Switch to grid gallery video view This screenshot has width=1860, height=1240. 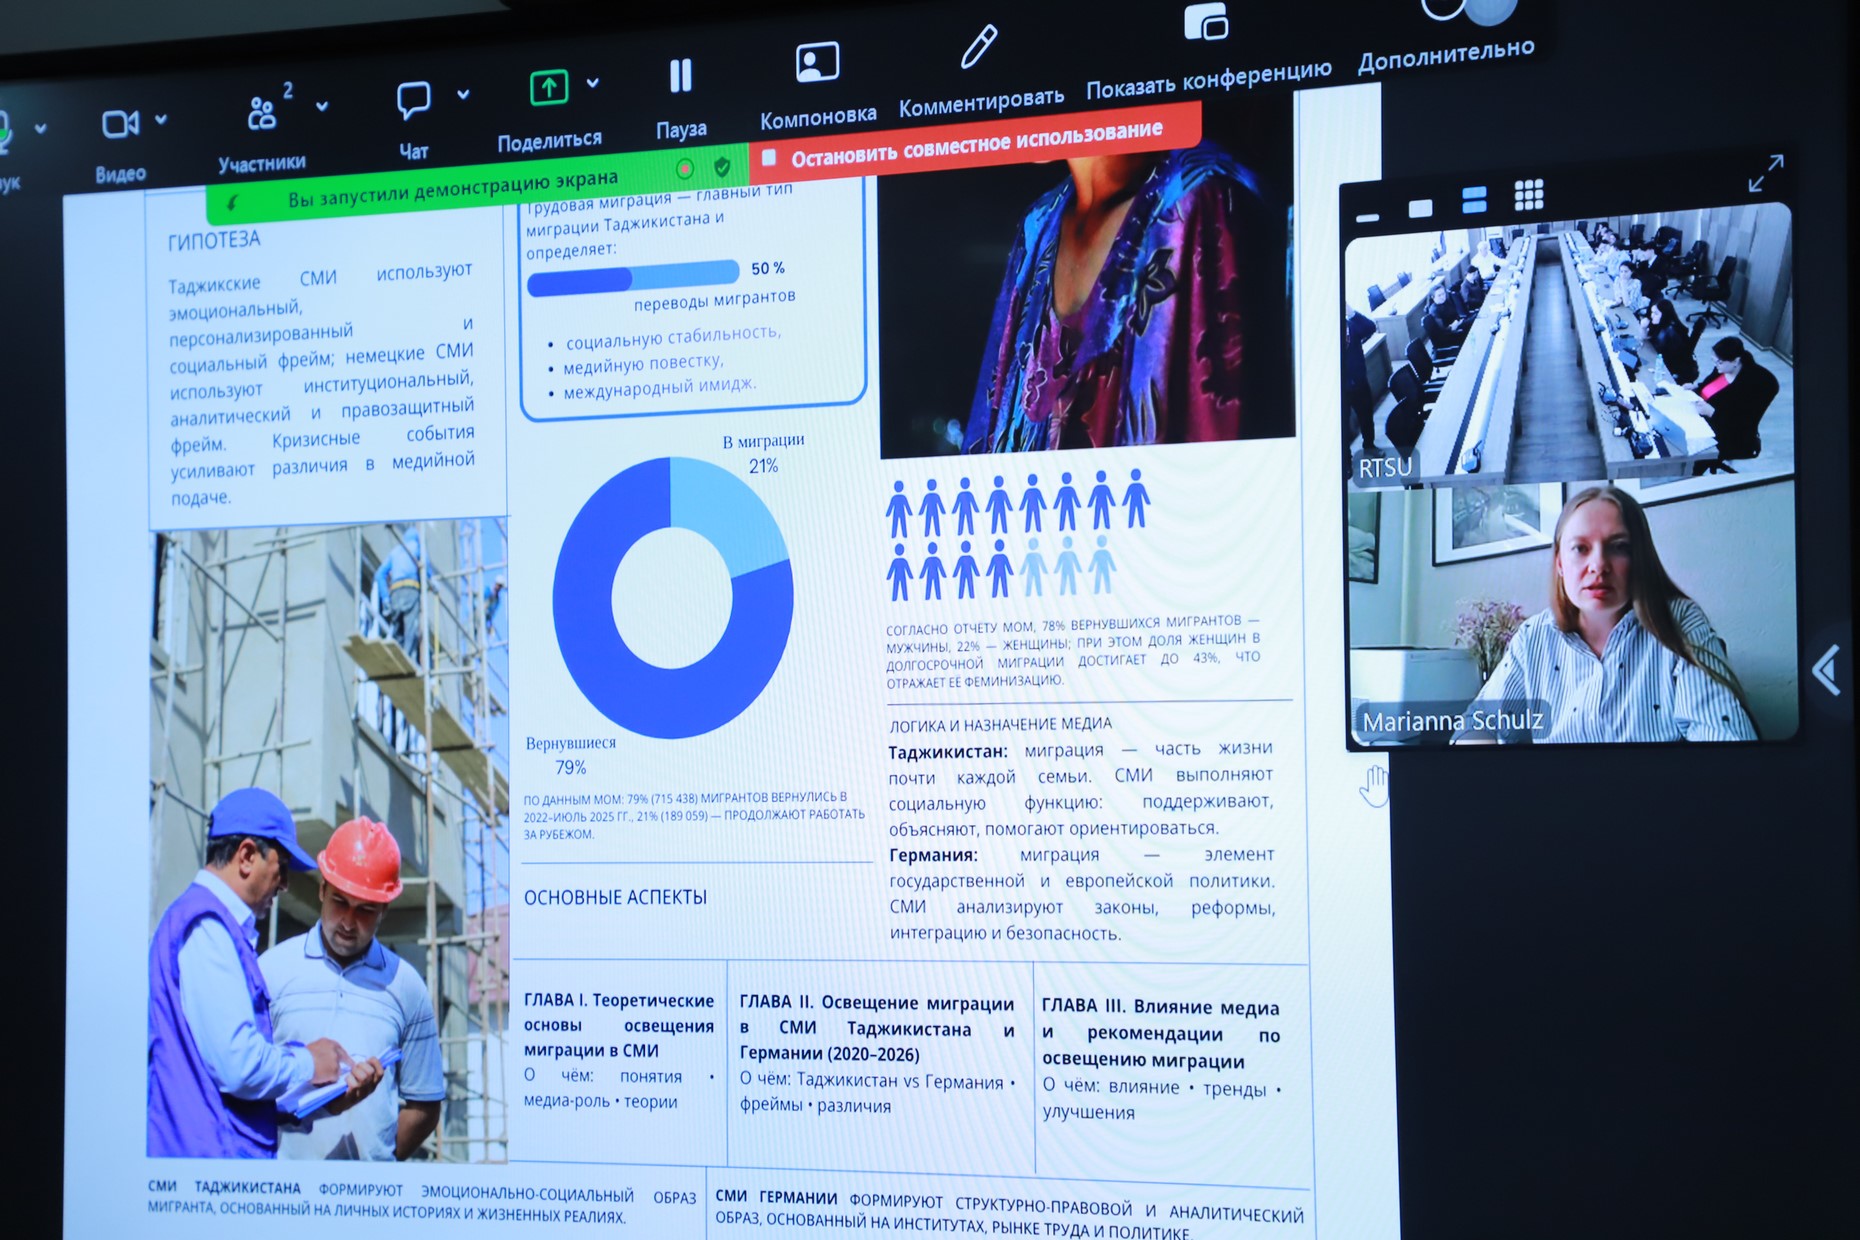coord(1528,195)
